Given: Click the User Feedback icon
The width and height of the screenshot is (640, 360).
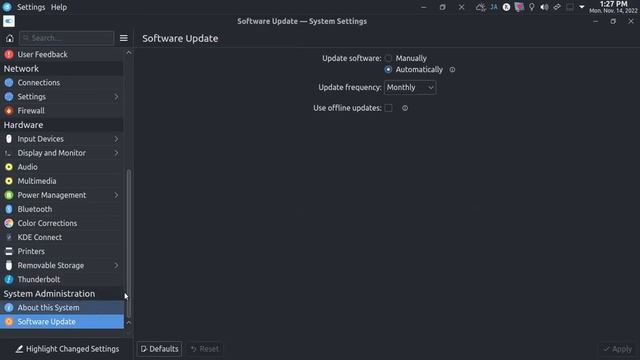Looking at the screenshot, I should [9, 54].
